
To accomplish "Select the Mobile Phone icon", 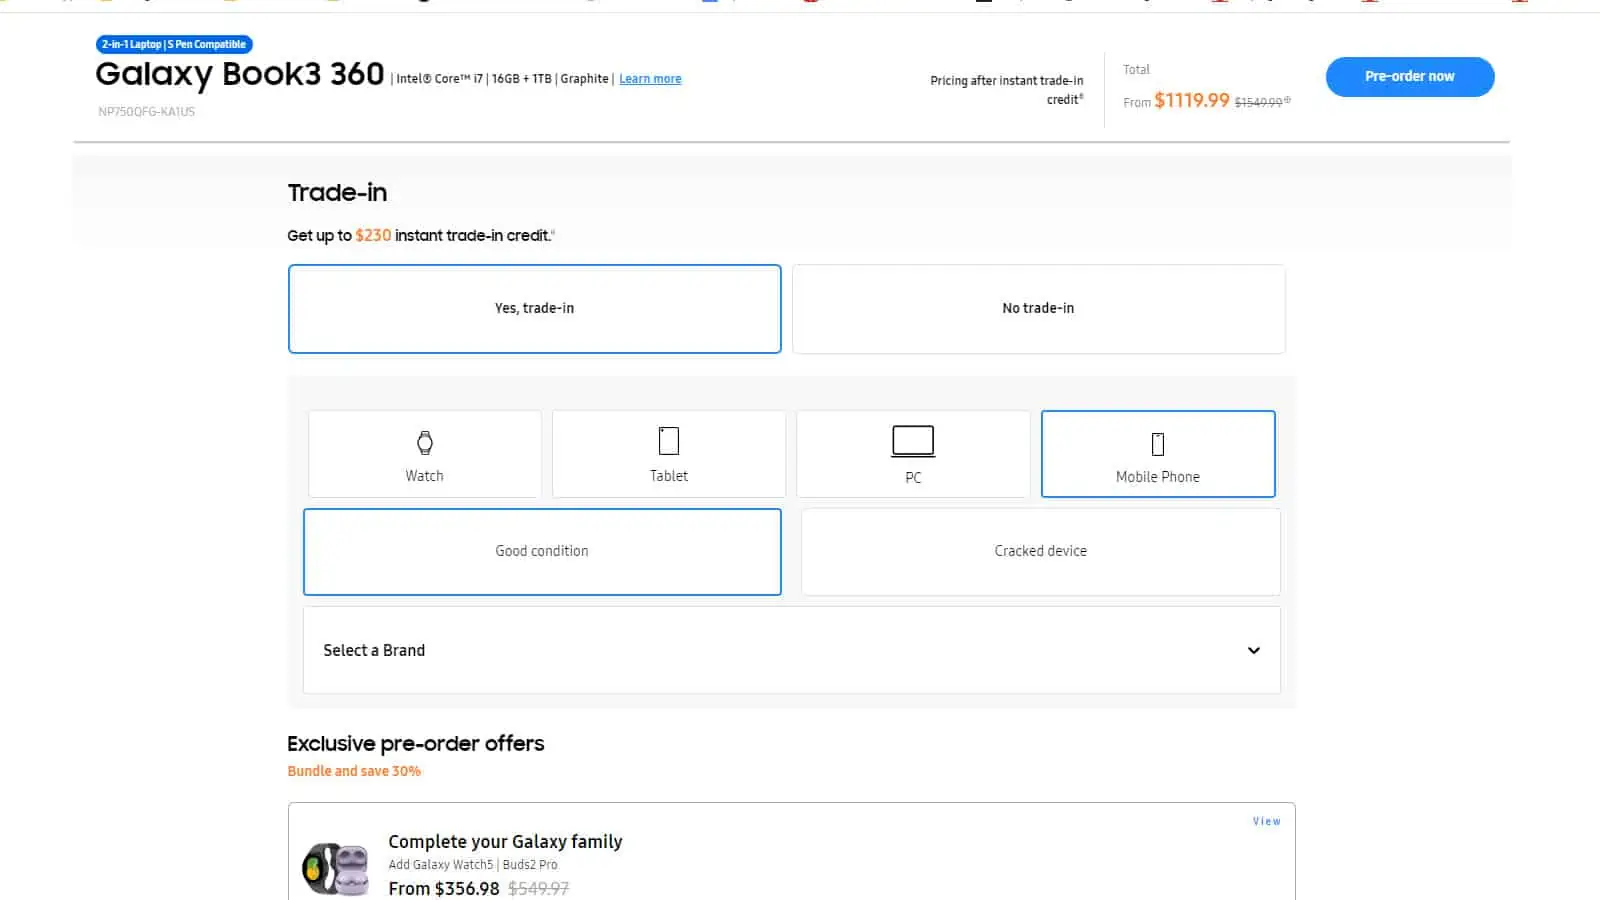I will coord(1157,444).
